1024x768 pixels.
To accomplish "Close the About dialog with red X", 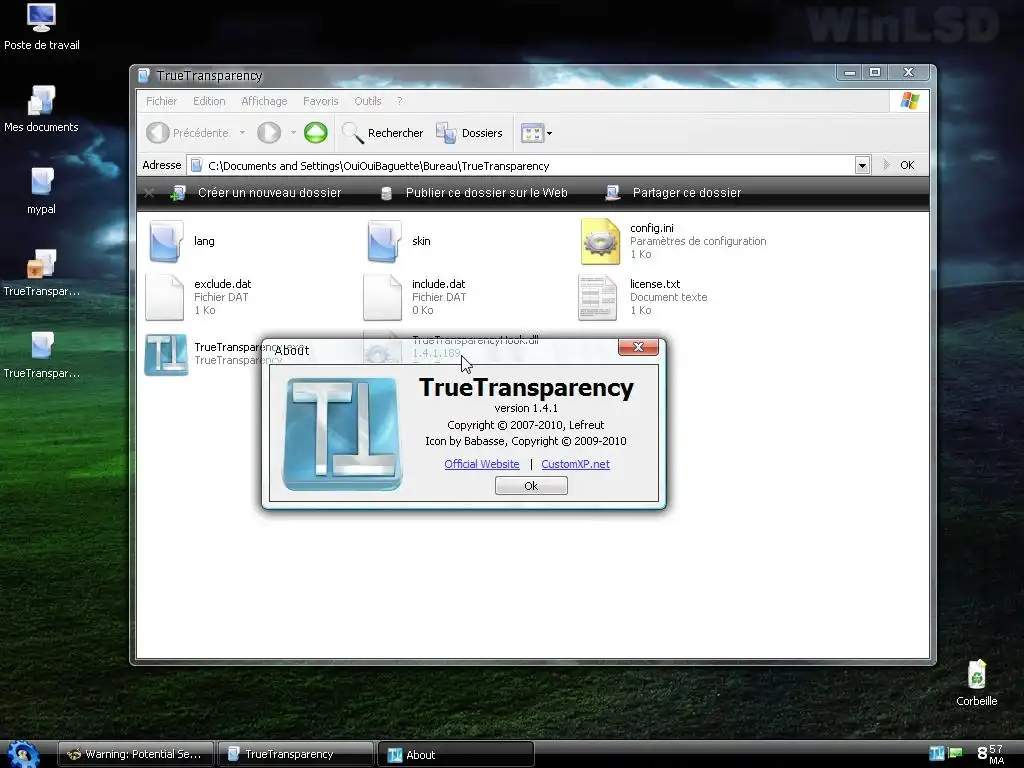I will pos(638,347).
